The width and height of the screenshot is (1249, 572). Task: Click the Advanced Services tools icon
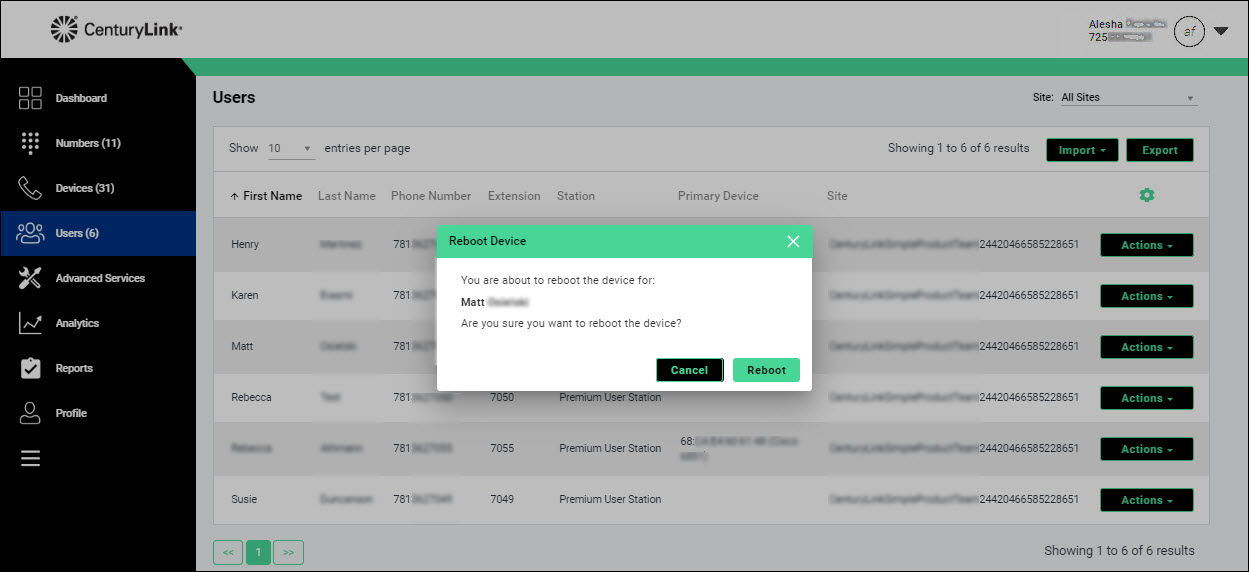(30, 278)
